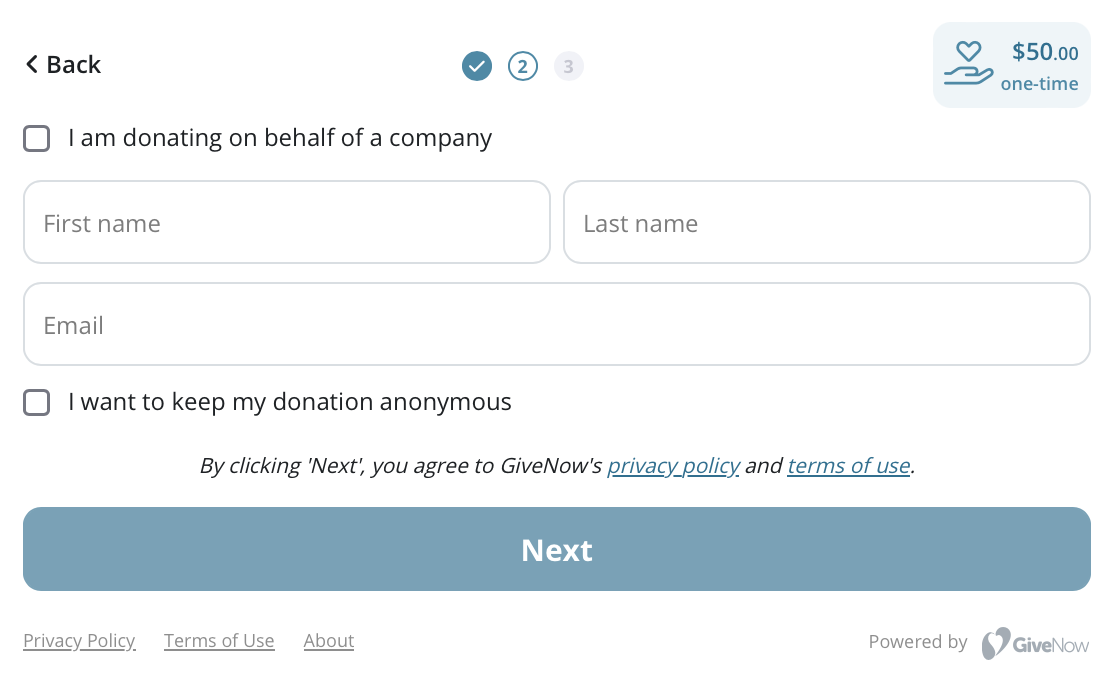This screenshot has height=676, width=1110.
Task: Select step 3 indicator circle
Action: click(x=569, y=66)
